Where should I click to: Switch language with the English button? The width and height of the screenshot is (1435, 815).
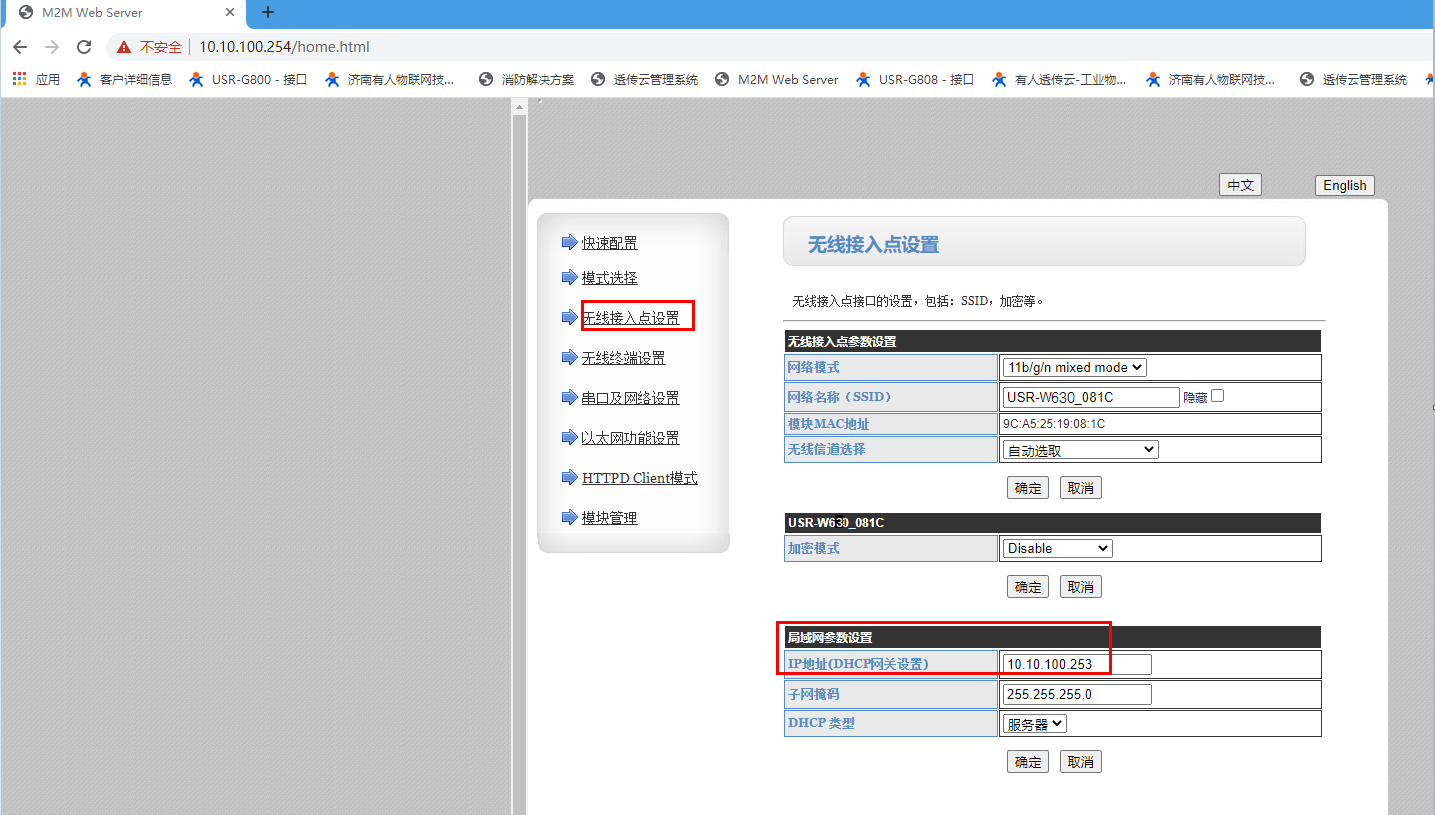point(1344,185)
